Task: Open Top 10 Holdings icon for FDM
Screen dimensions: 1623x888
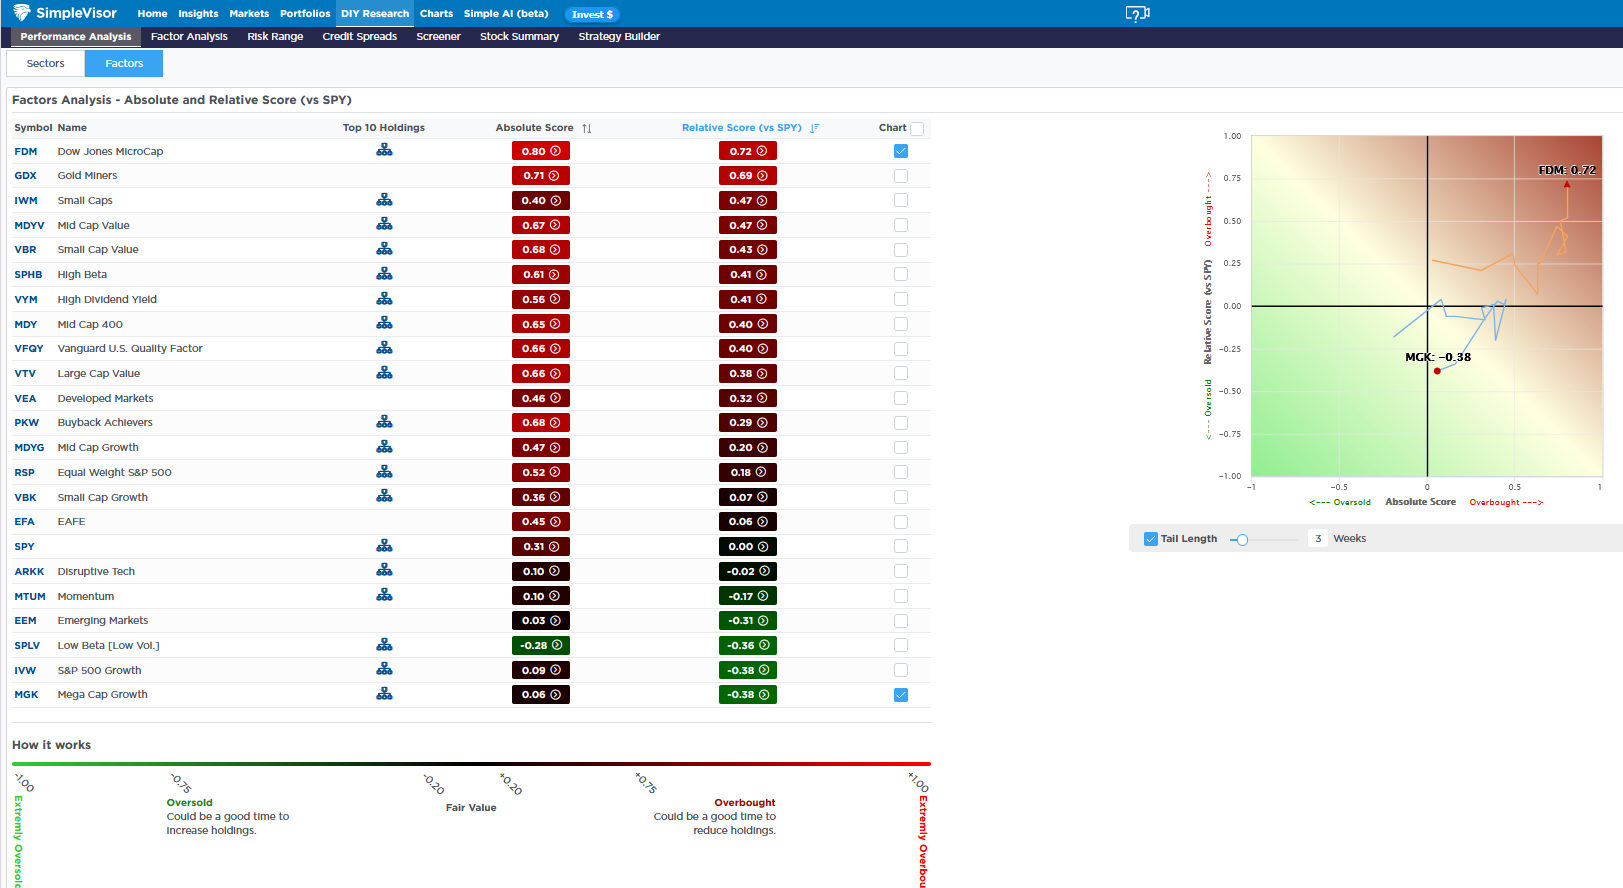Action: [384, 151]
